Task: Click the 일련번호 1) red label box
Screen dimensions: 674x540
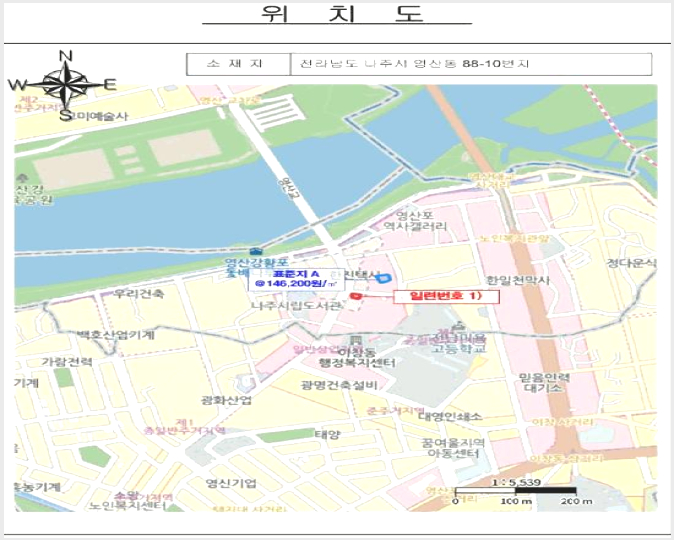Action: click(447, 296)
